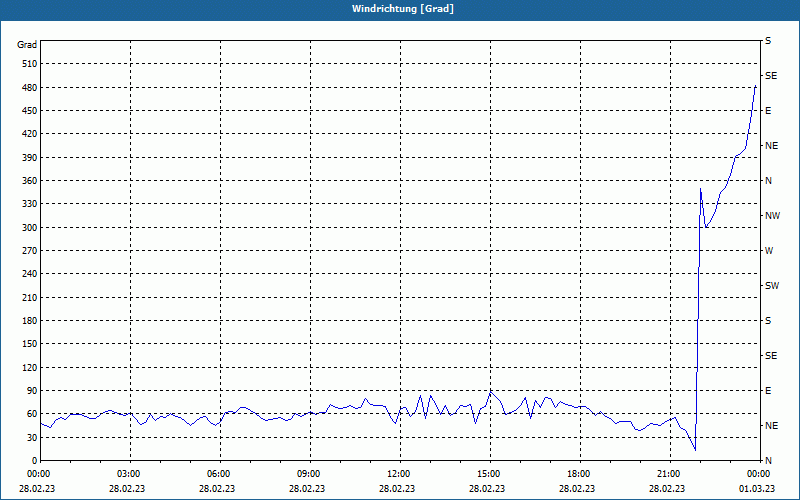
Task: Click the 510 y-axis value
Action: tap(30, 64)
